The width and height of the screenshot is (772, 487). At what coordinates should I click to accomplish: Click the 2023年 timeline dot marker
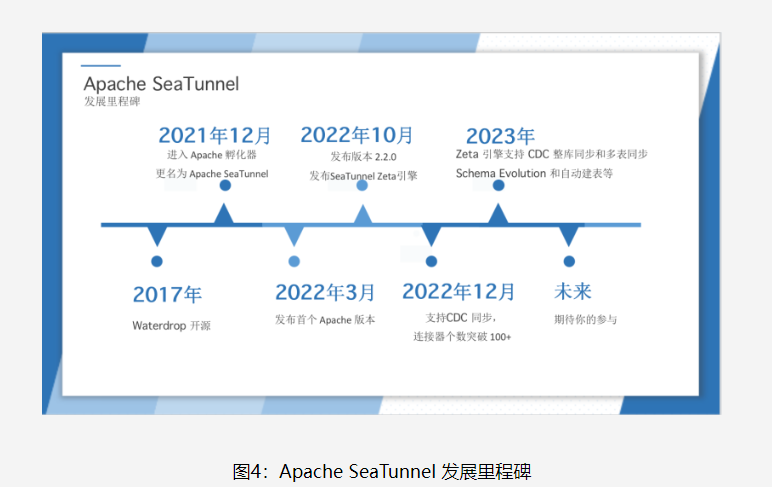pos(498,186)
